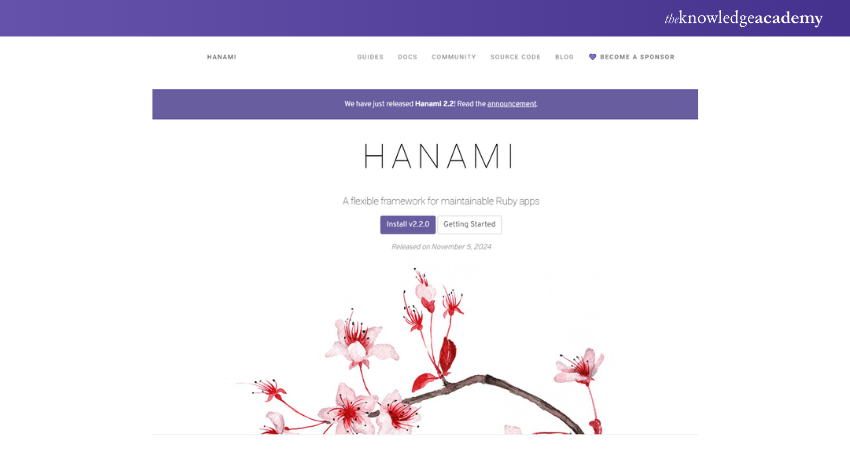The height and width of the screenshot is (450, 850).
Task: Click the release date text
Action: (x=441, y=247)
